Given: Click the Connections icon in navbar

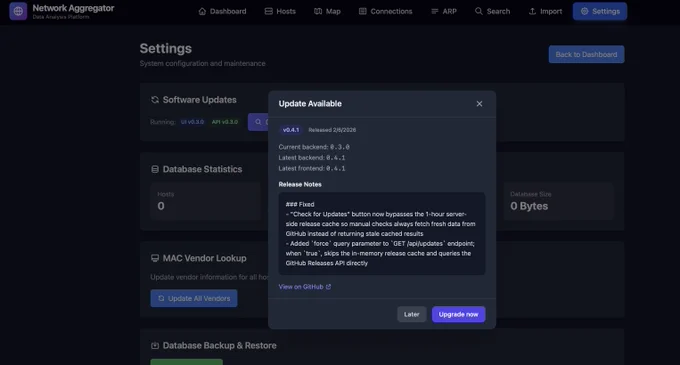Looking at the screenshot, I should [363, 11].
